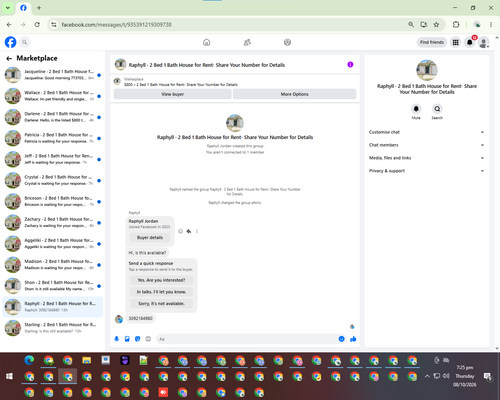The width and height of the screenshot is (500, 400).
Task: Search in conversation using magnifier icon
Action: tap(437, 109)
